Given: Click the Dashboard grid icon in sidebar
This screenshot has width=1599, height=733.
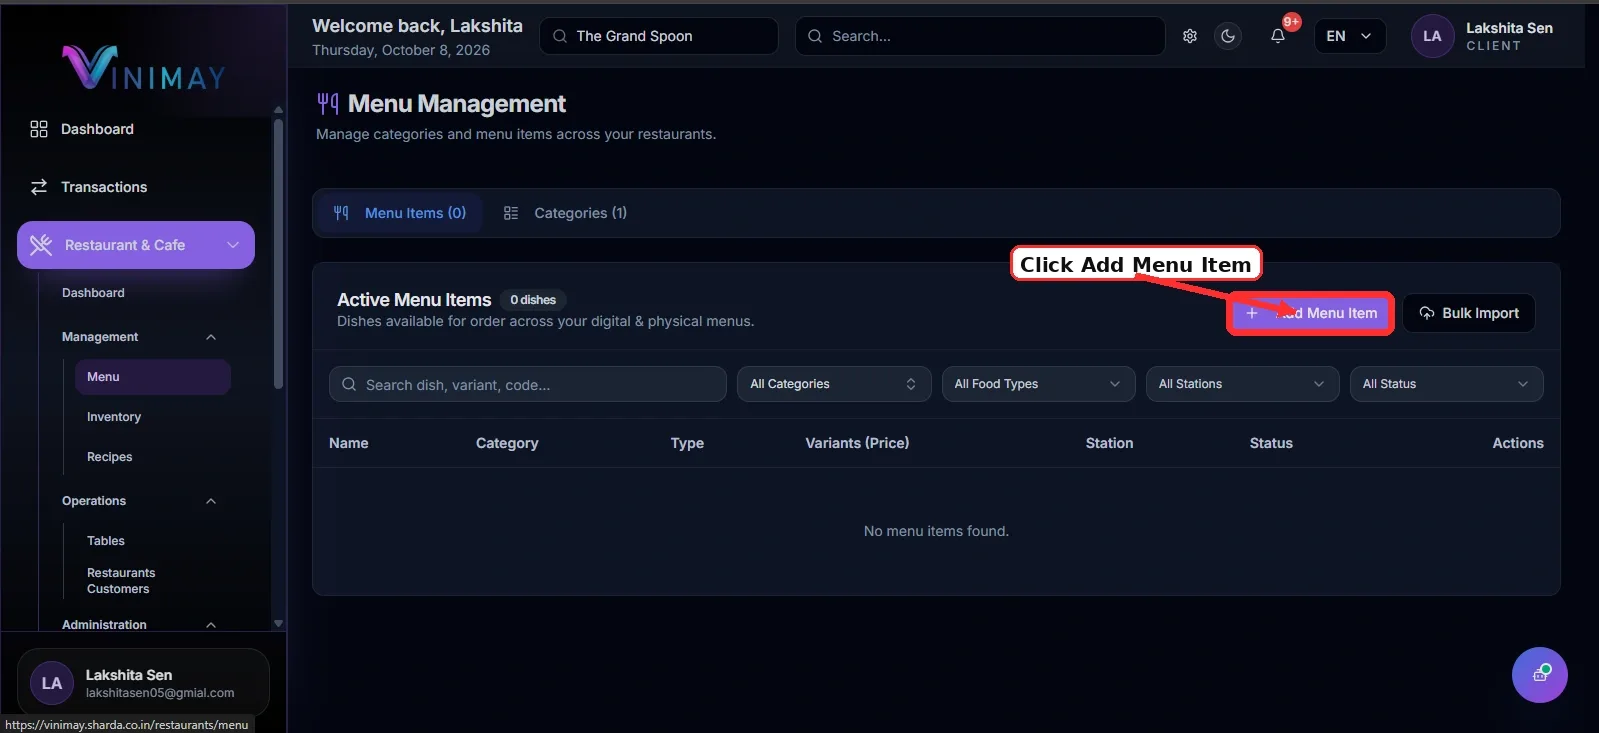Looking at the screenshot, I should pos(39,129).
